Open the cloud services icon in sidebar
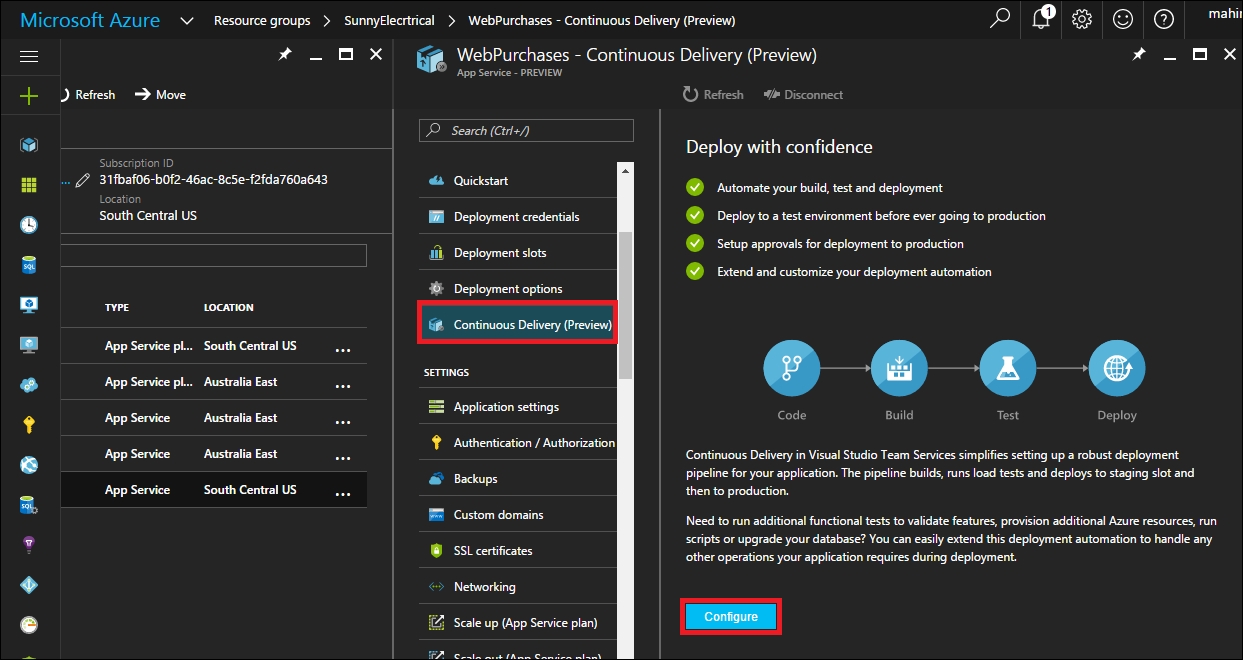The width and height of the screenshot is (1243, 660). click(x=29, y=385)
